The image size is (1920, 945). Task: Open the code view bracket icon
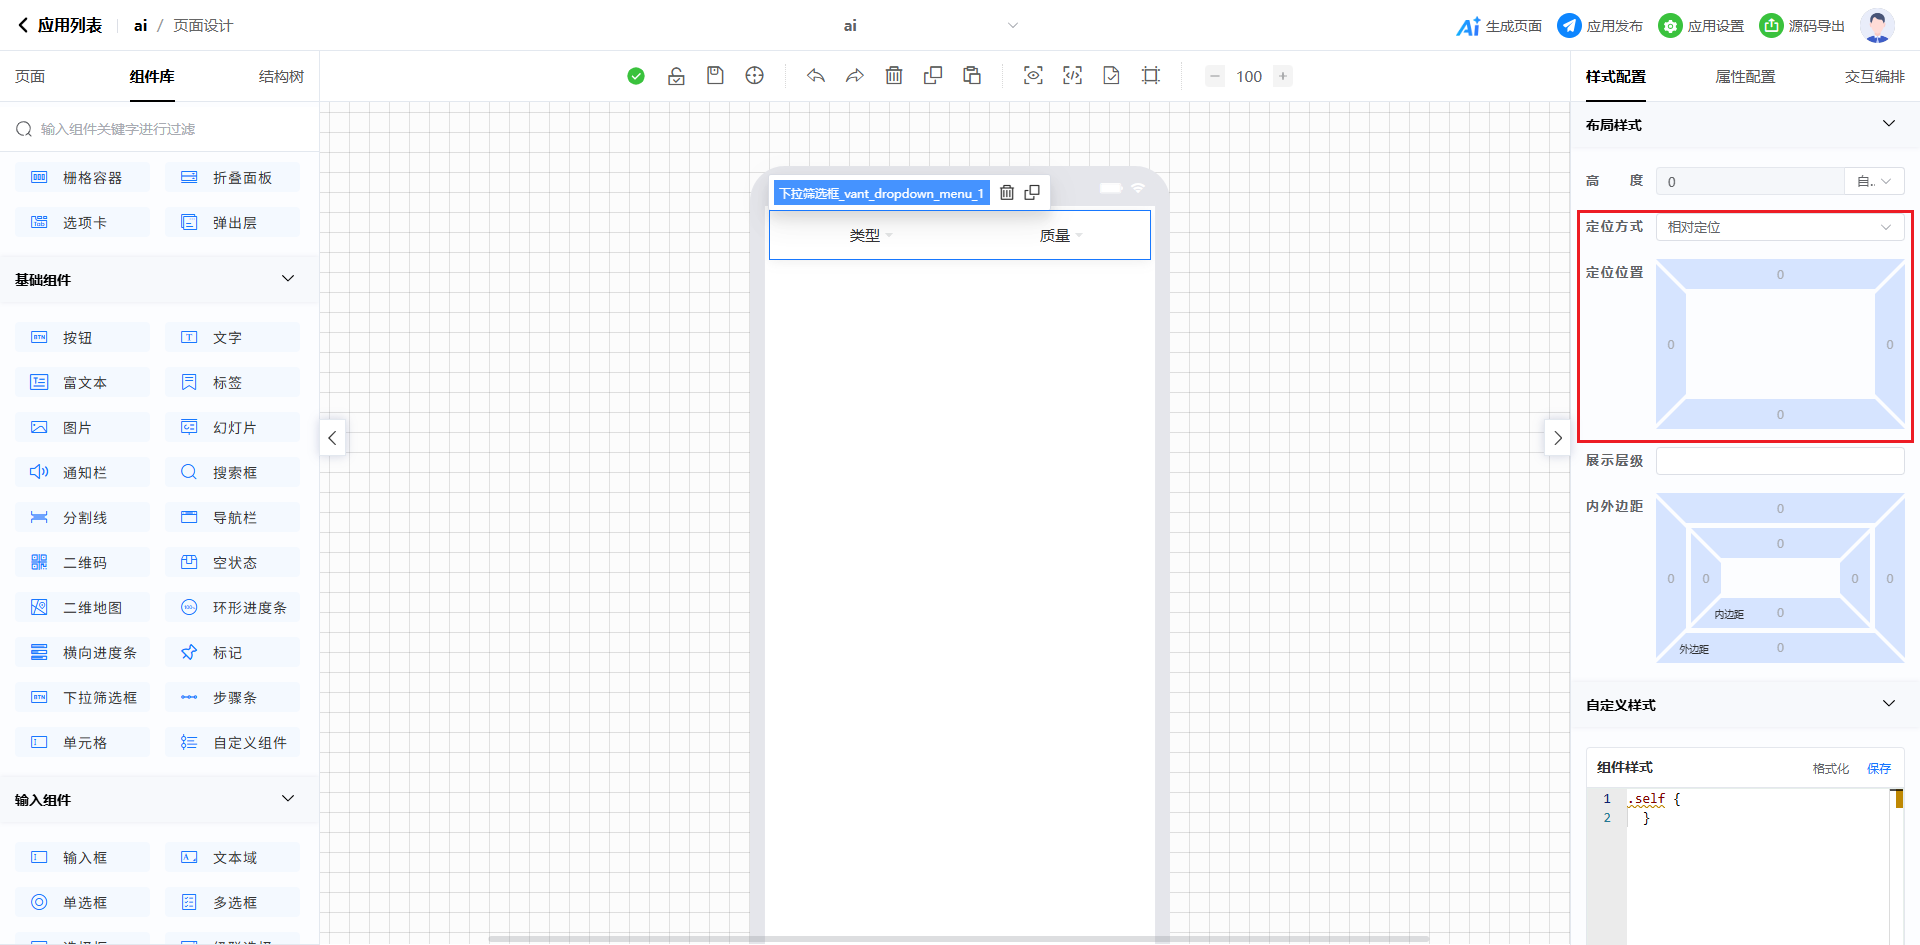click(1072, 76)
